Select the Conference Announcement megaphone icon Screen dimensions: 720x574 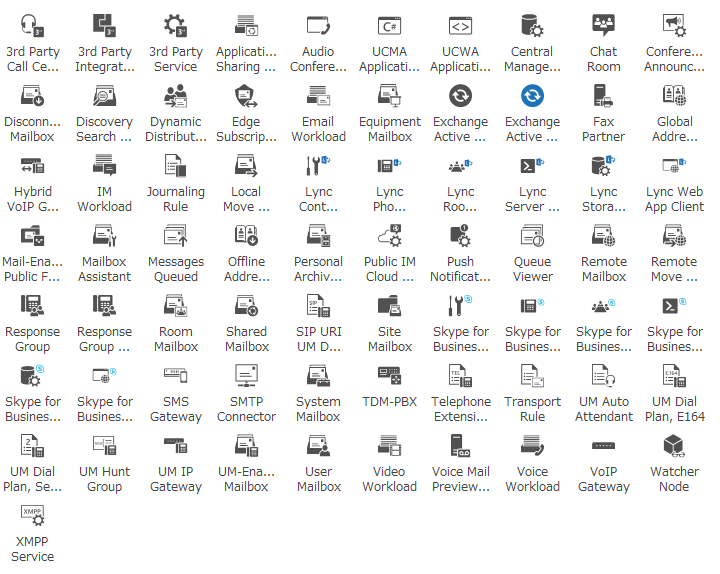point(675,25)
